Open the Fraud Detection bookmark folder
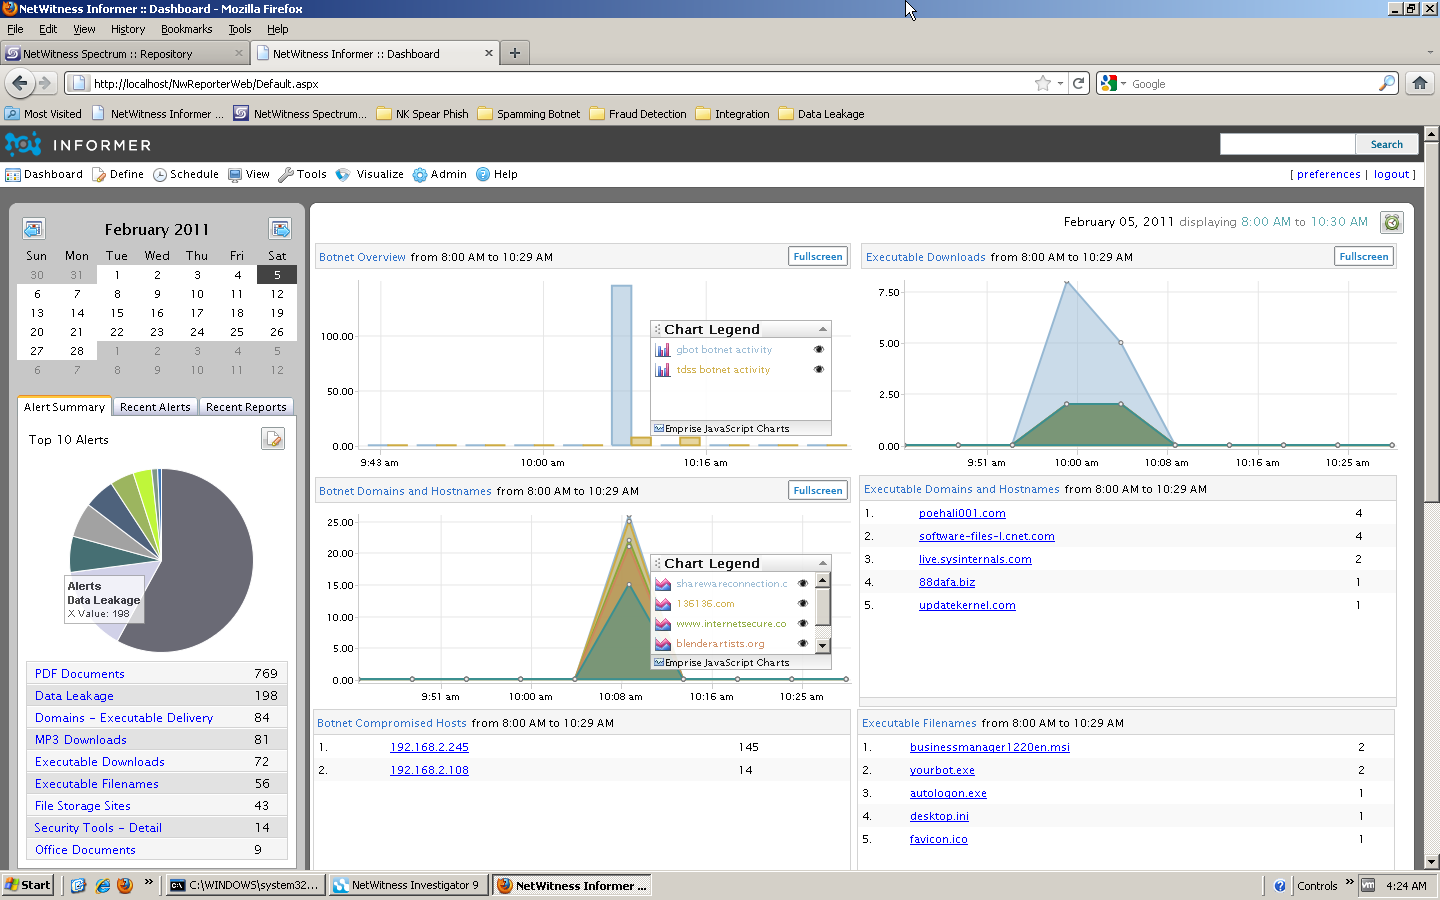1440x900 pixels. pos(638,114)
